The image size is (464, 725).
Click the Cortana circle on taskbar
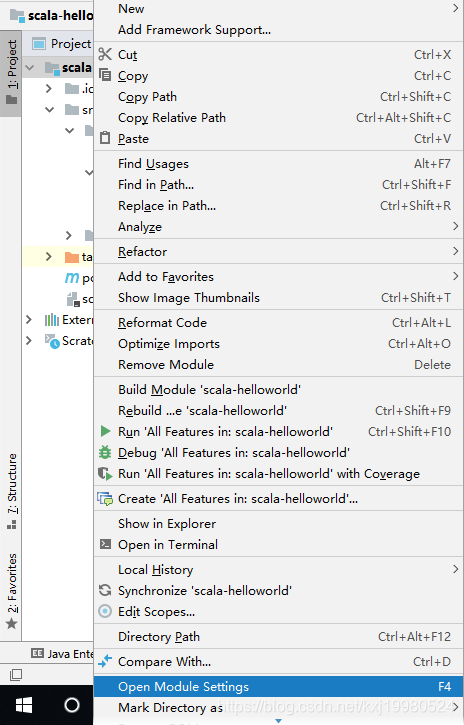click(x=72, y=705)
